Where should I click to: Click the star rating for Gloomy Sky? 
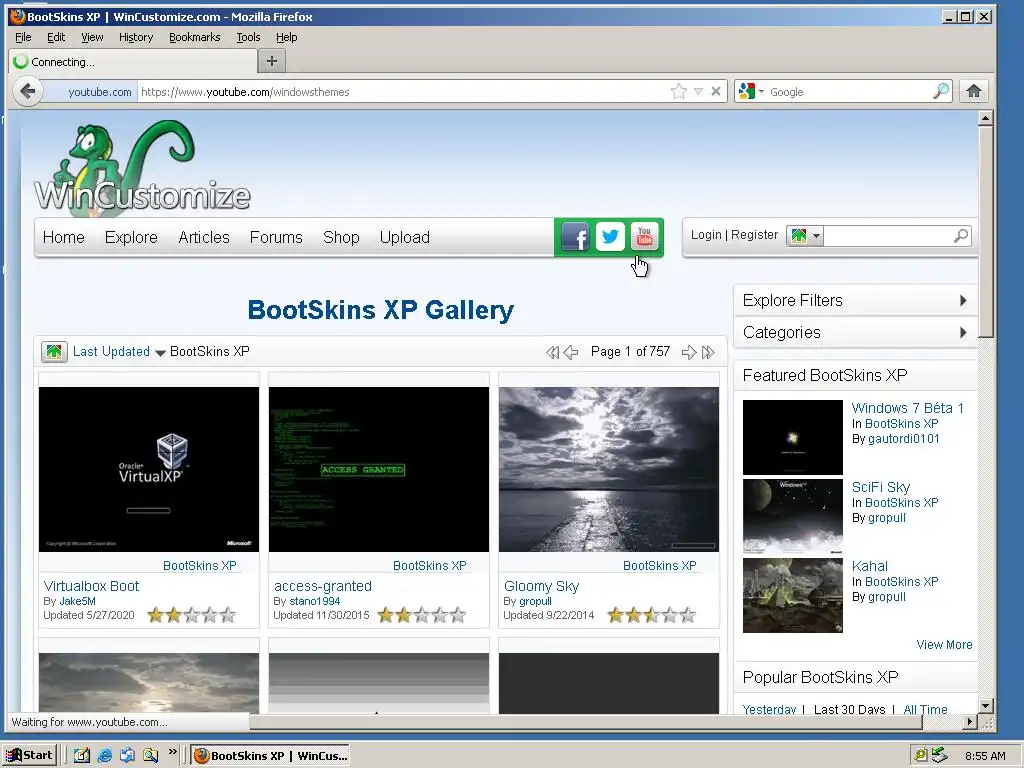(652, 615)
